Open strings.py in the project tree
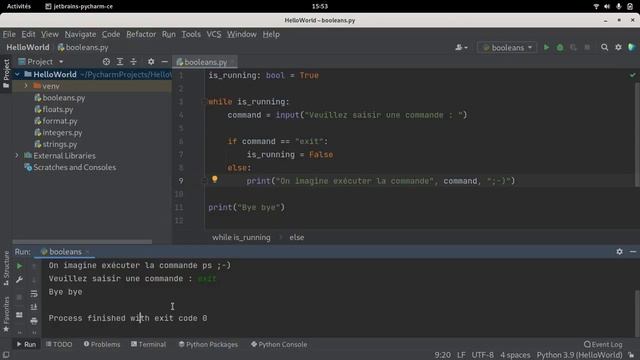The width and height of the screenshot is (640, 360). click(x=60, y=144)
